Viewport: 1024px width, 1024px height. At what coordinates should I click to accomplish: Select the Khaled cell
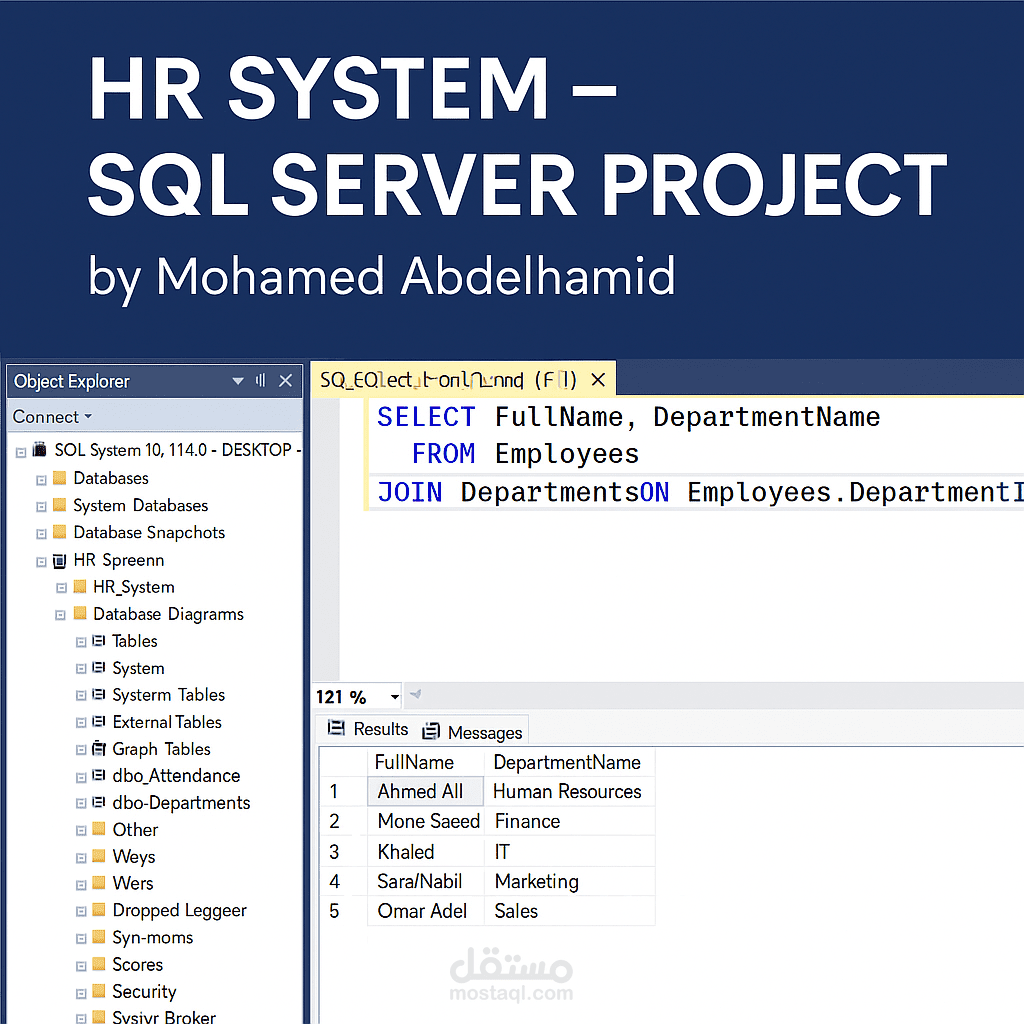426,852
